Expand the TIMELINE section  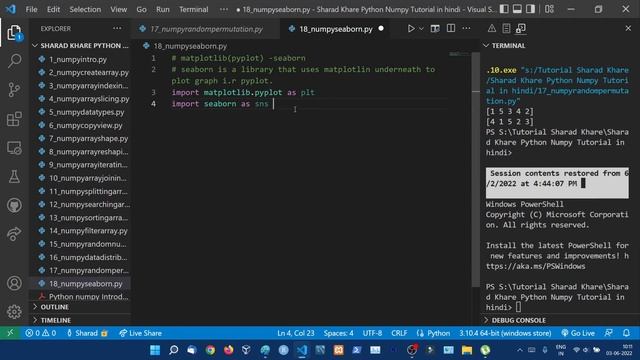[81, 320]
